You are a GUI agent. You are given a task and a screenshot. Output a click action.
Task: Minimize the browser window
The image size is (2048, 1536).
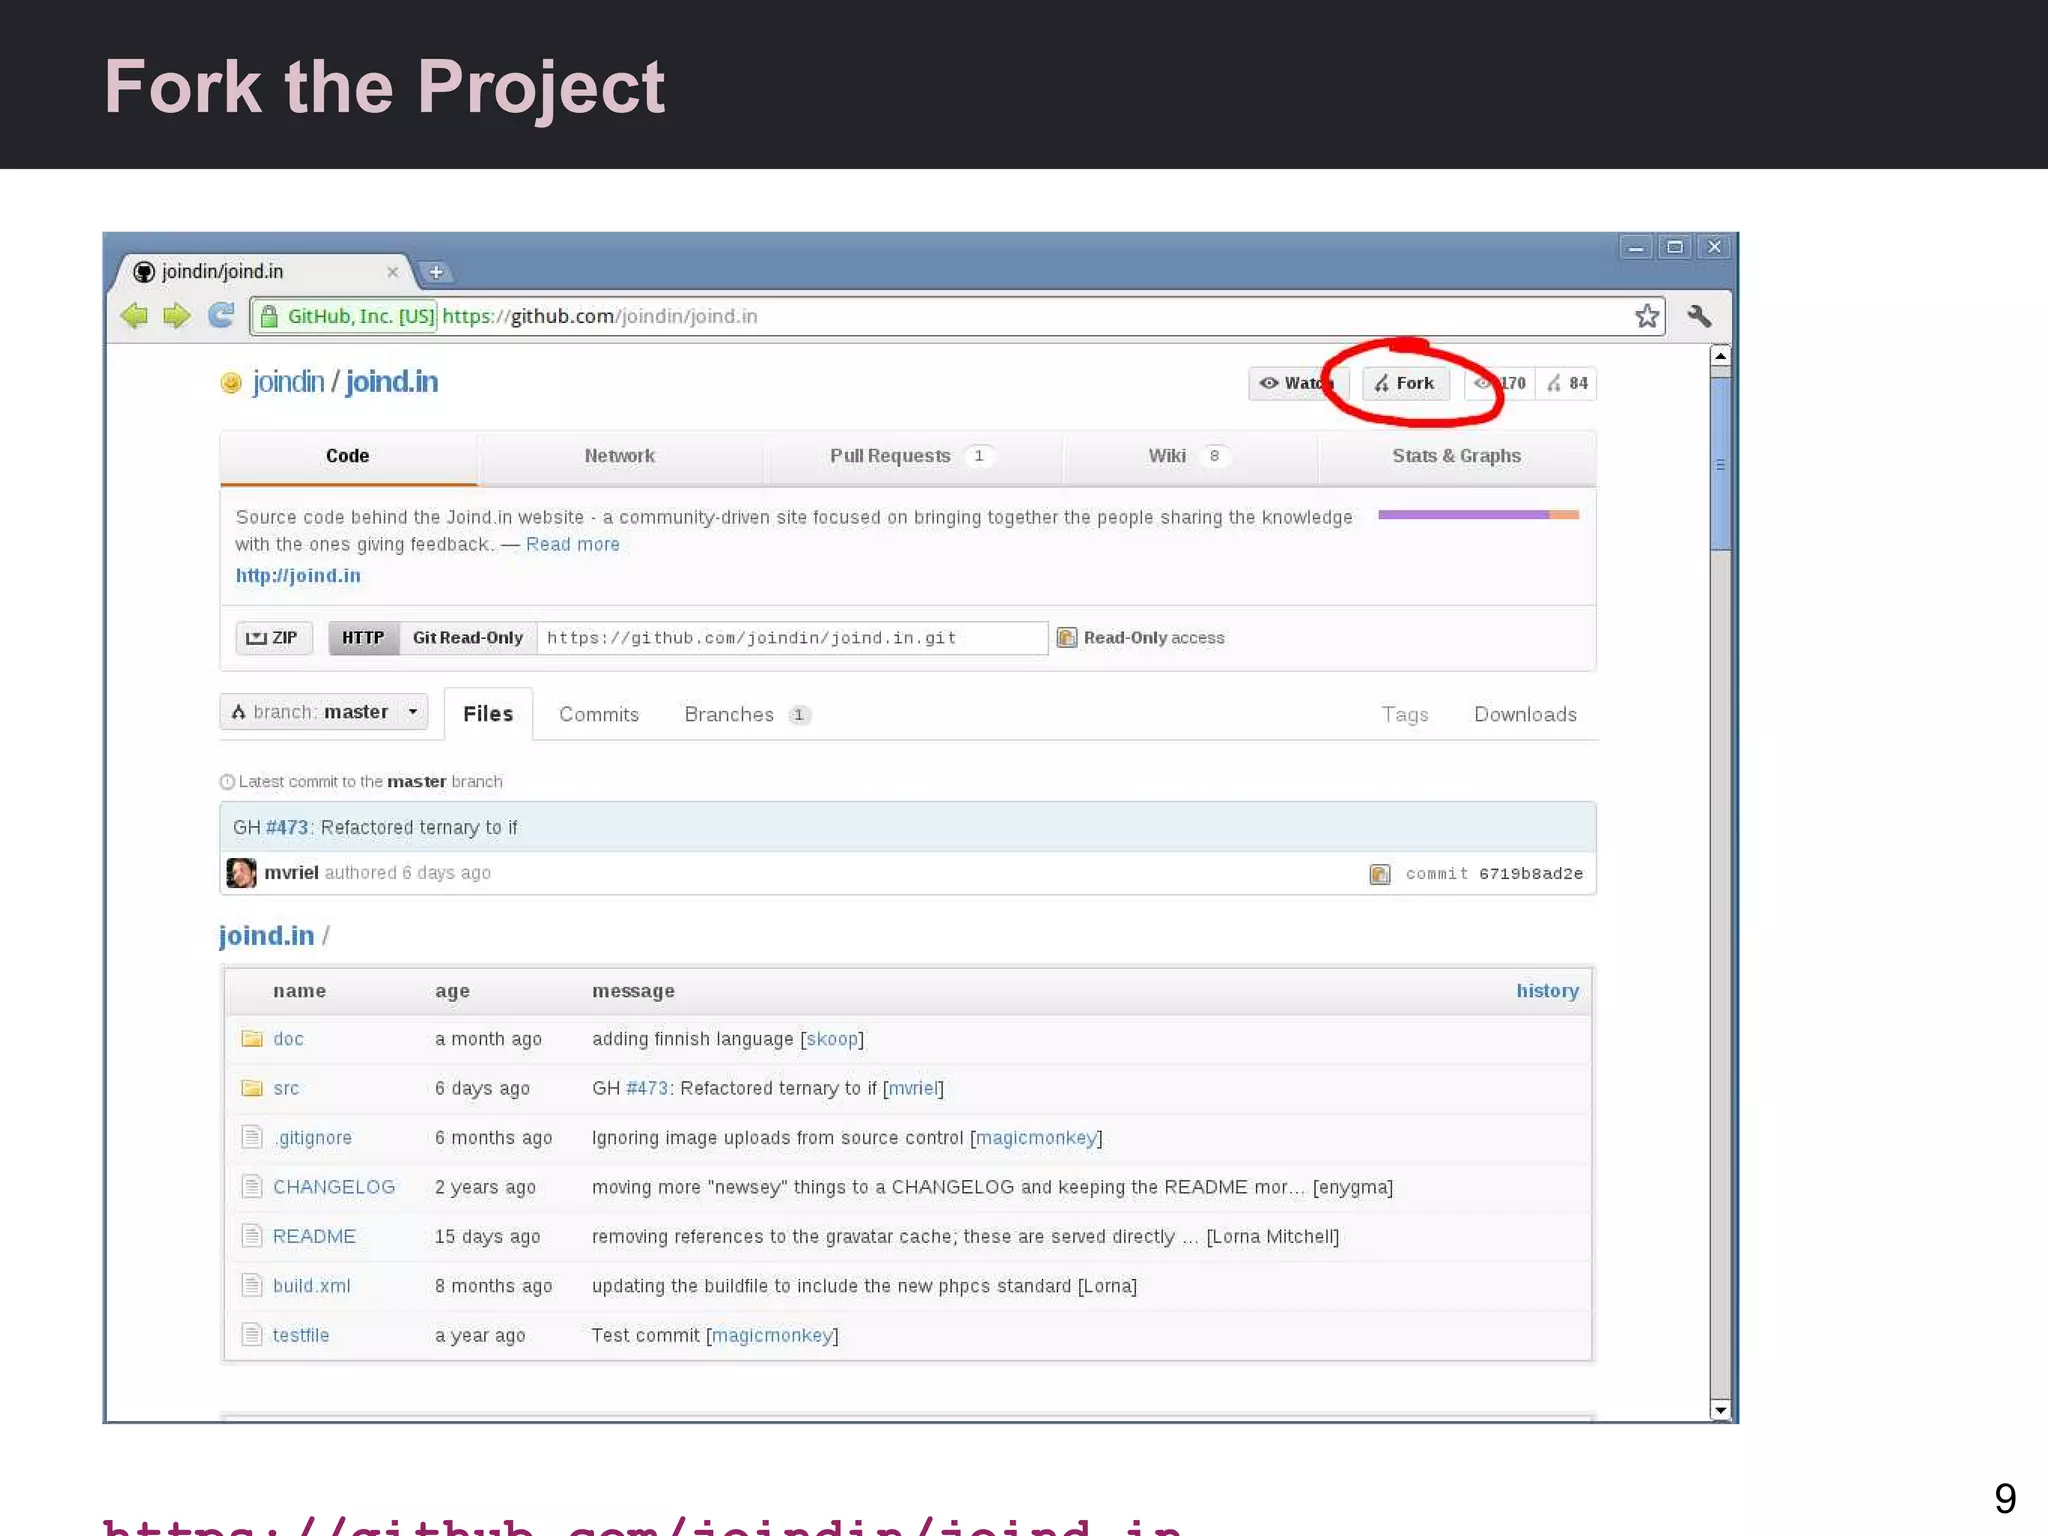[x=1636, y=247]
